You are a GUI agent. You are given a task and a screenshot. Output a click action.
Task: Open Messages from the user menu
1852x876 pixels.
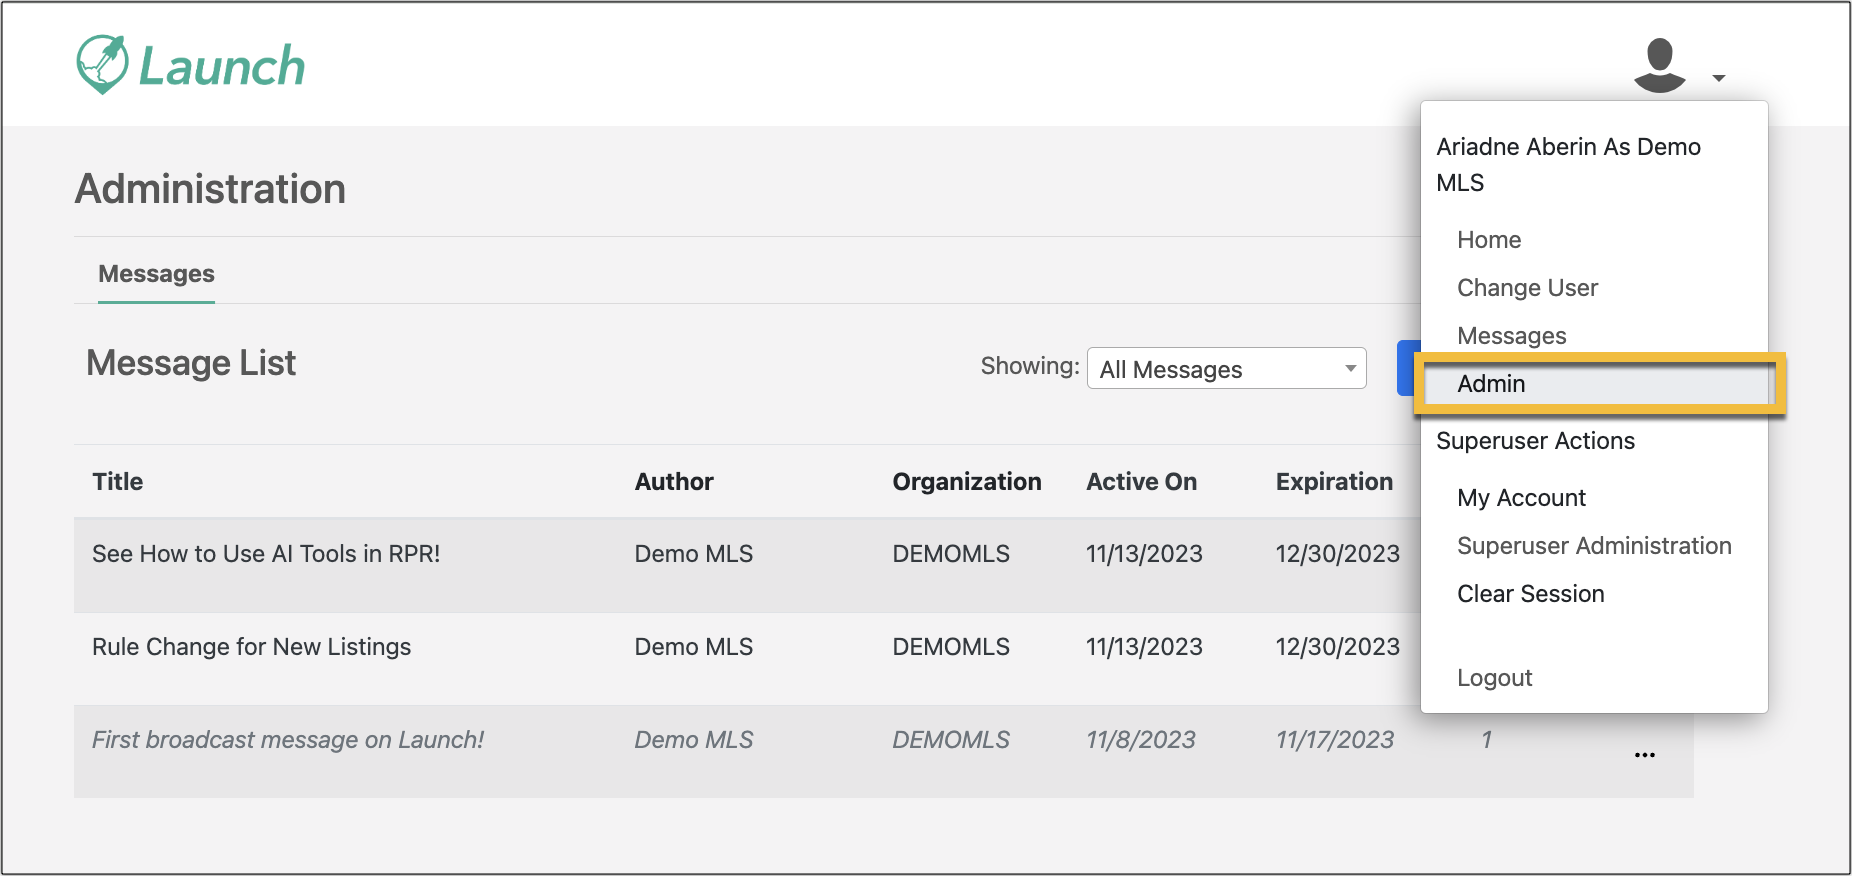1511,336
